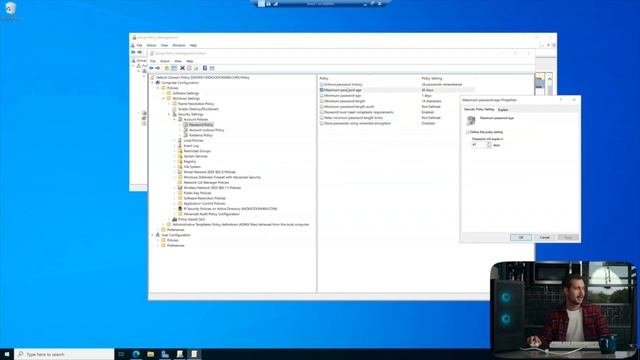Click the Scripts (Startup/Shutdown) icon
The height and width of the screenshot is (360, 640).
[174, 109]
